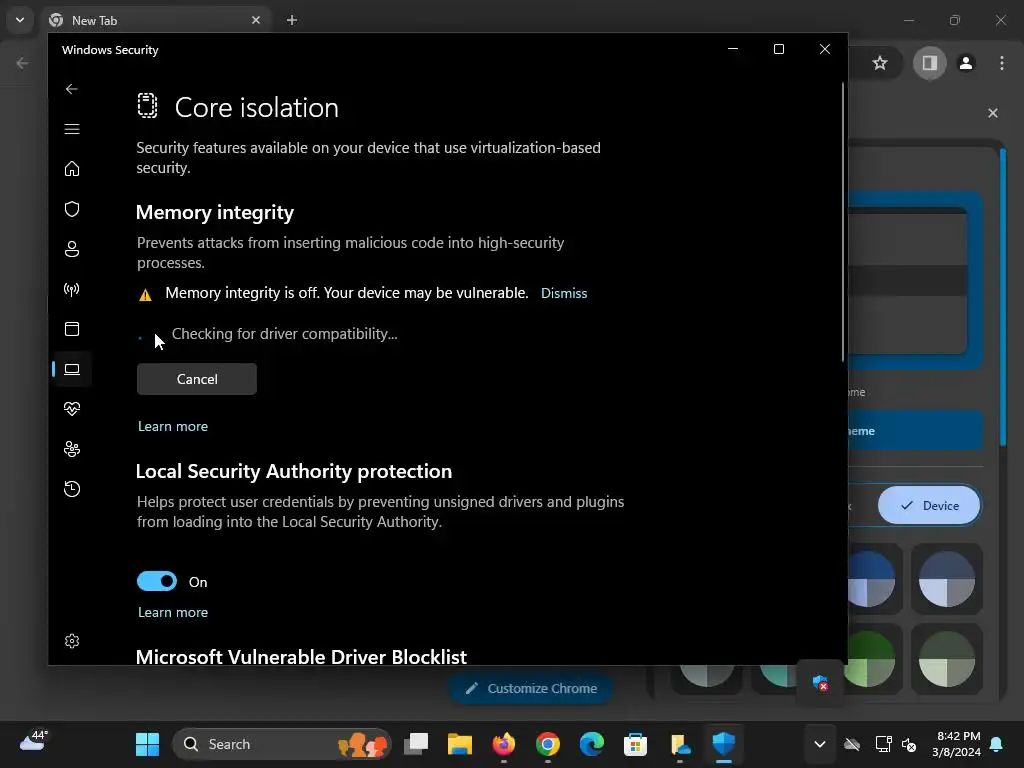Click the taskbar Search box
The width and height of the screenshot is (1024, 768).
pyautogui.click(x=281, y=744)
